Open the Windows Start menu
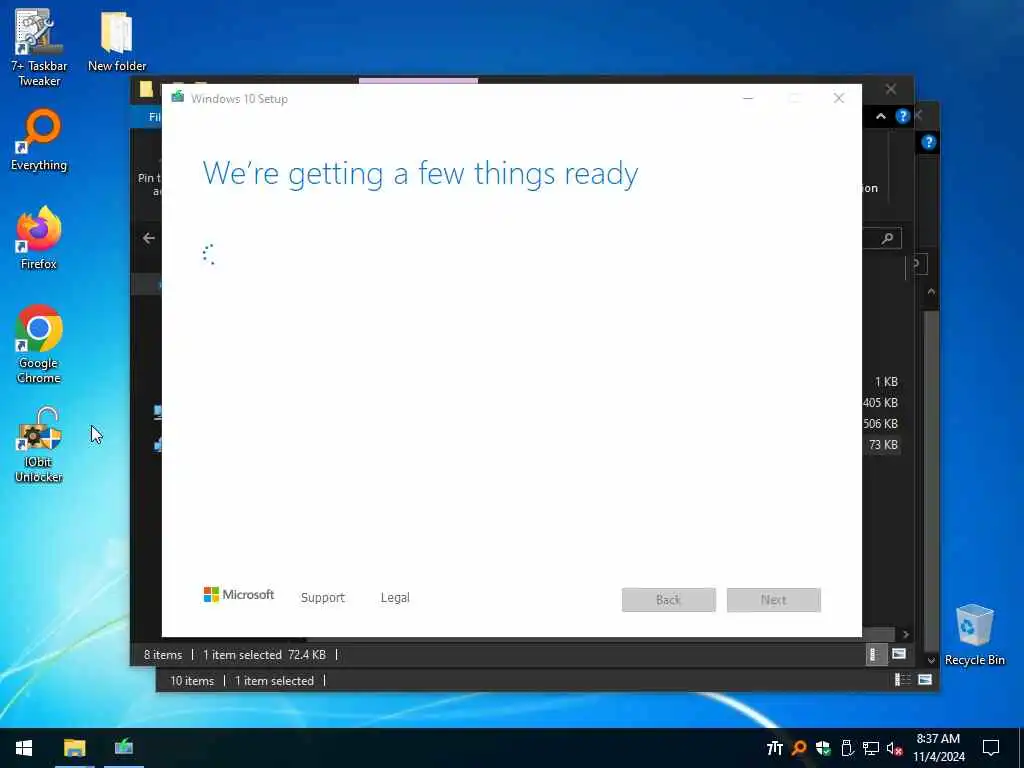 click(x=24, y=748)
